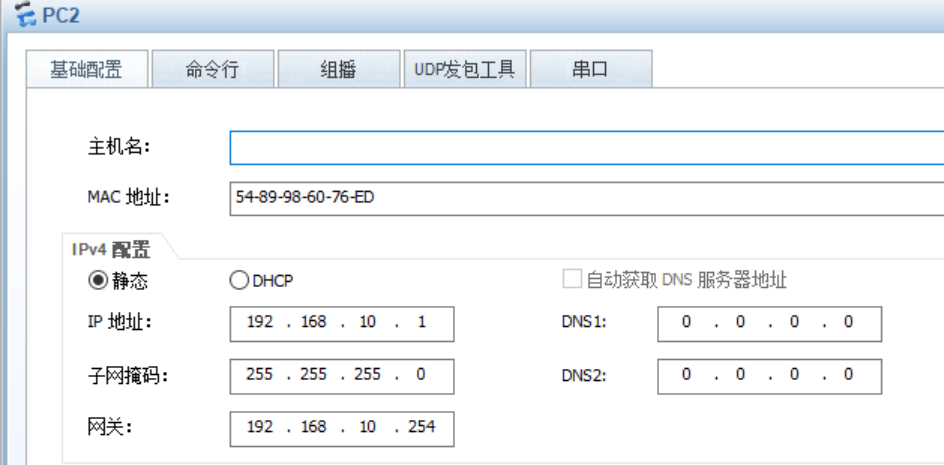This screenshot has width=944, height=465.
Task: Open the 命令行 tab
Action: 212,70
